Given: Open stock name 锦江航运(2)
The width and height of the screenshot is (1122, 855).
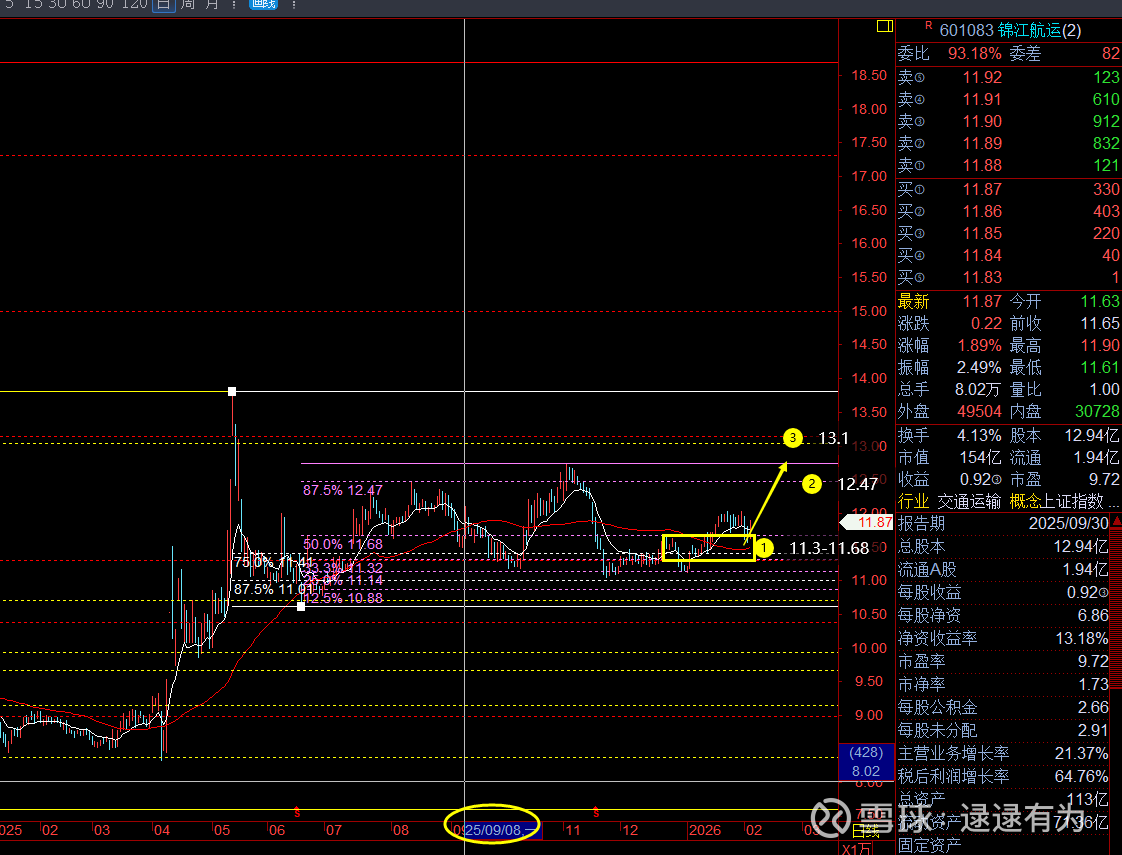Looking at the screenshot, I should pyautogui.click(x=1040, y=31).
